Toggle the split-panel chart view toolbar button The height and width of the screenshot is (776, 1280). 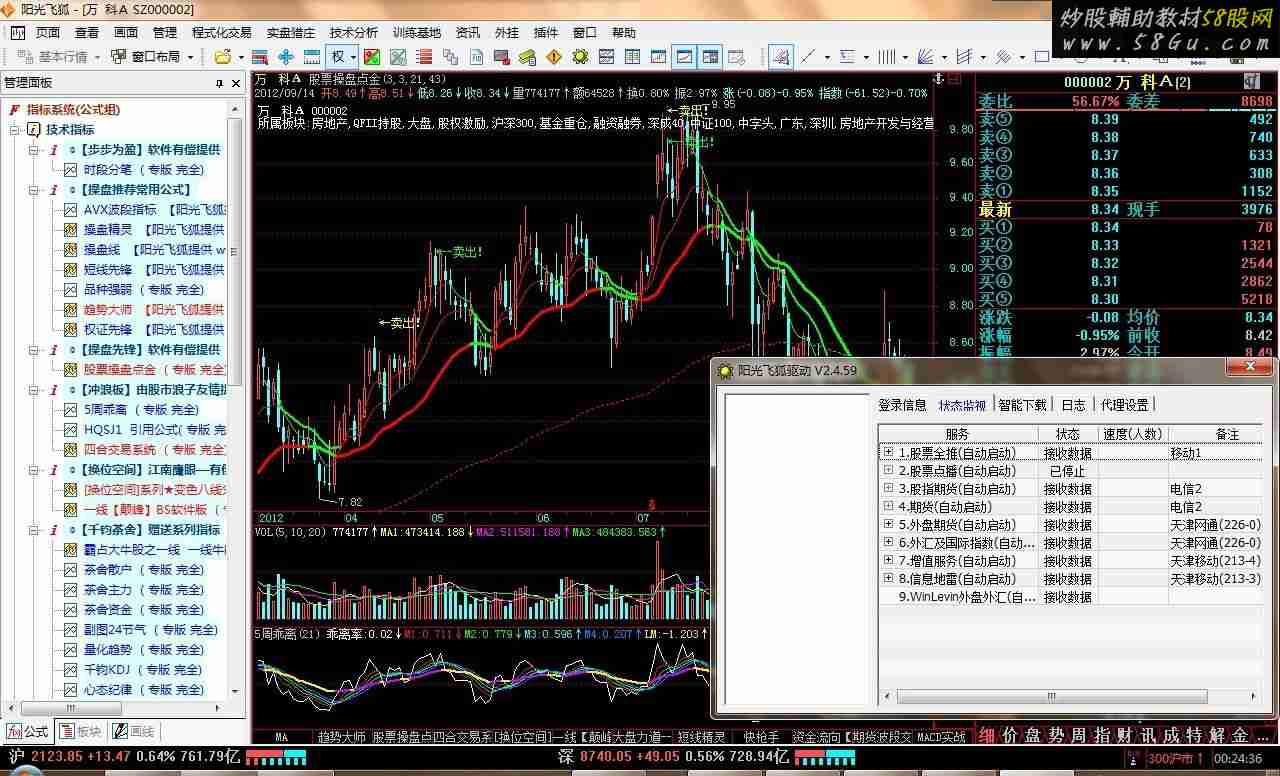click(x=711, y=57)
